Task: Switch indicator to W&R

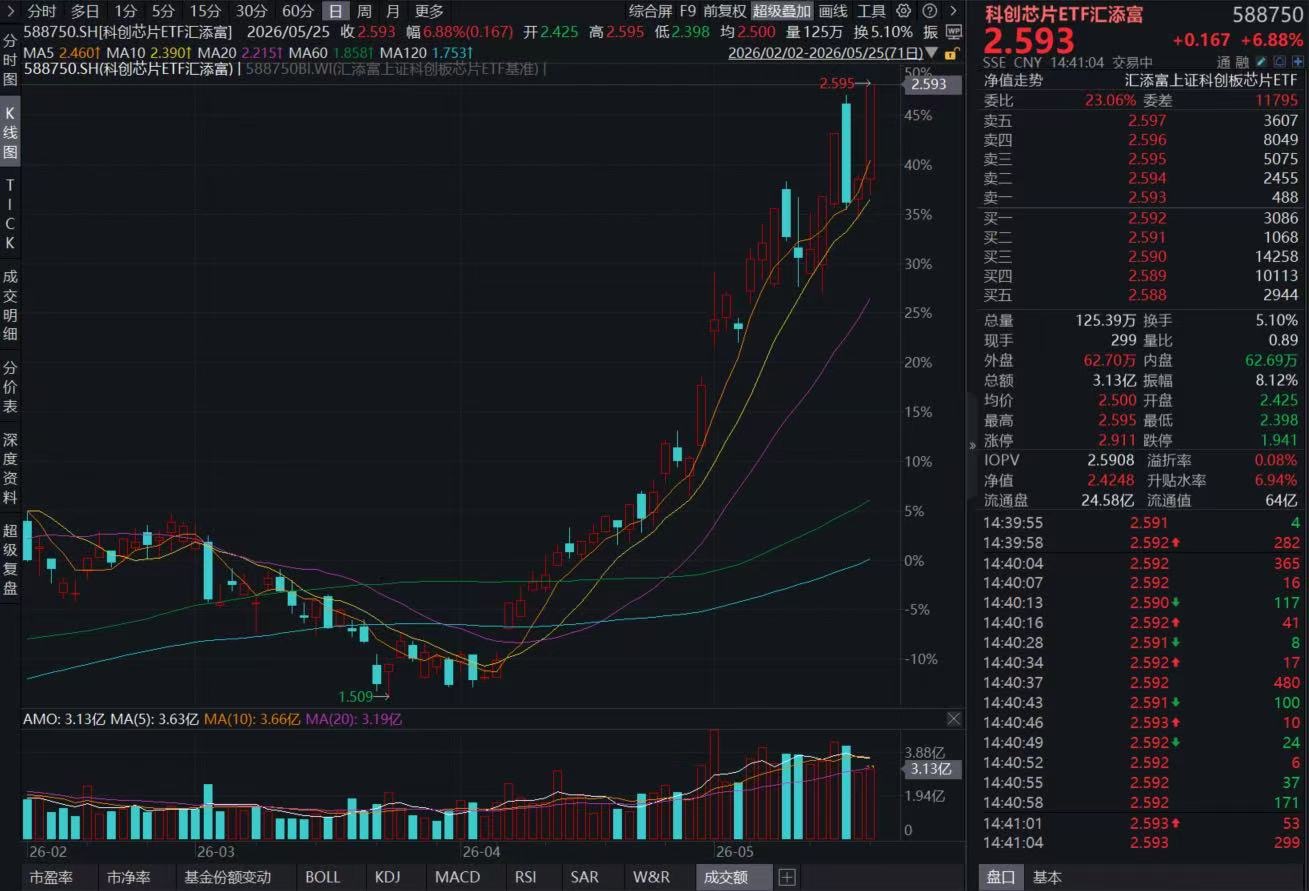Action: [652, 877]
